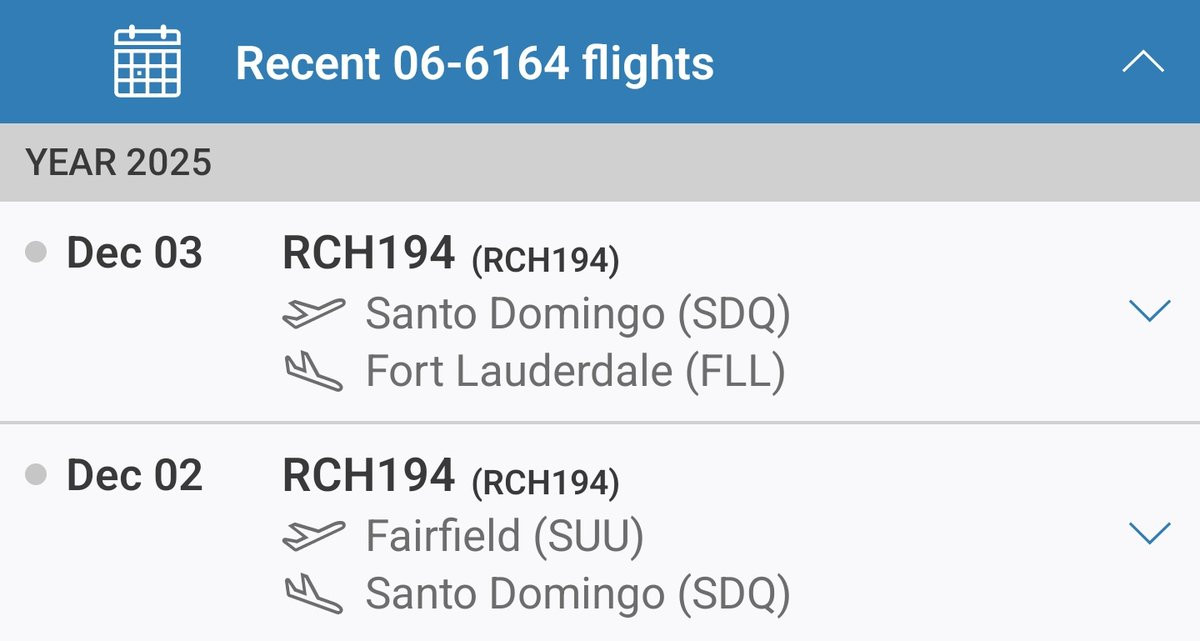Click the Dec 03 arrival plane icon
This screenshot has width=1200, height=641.
pos(313,372)
